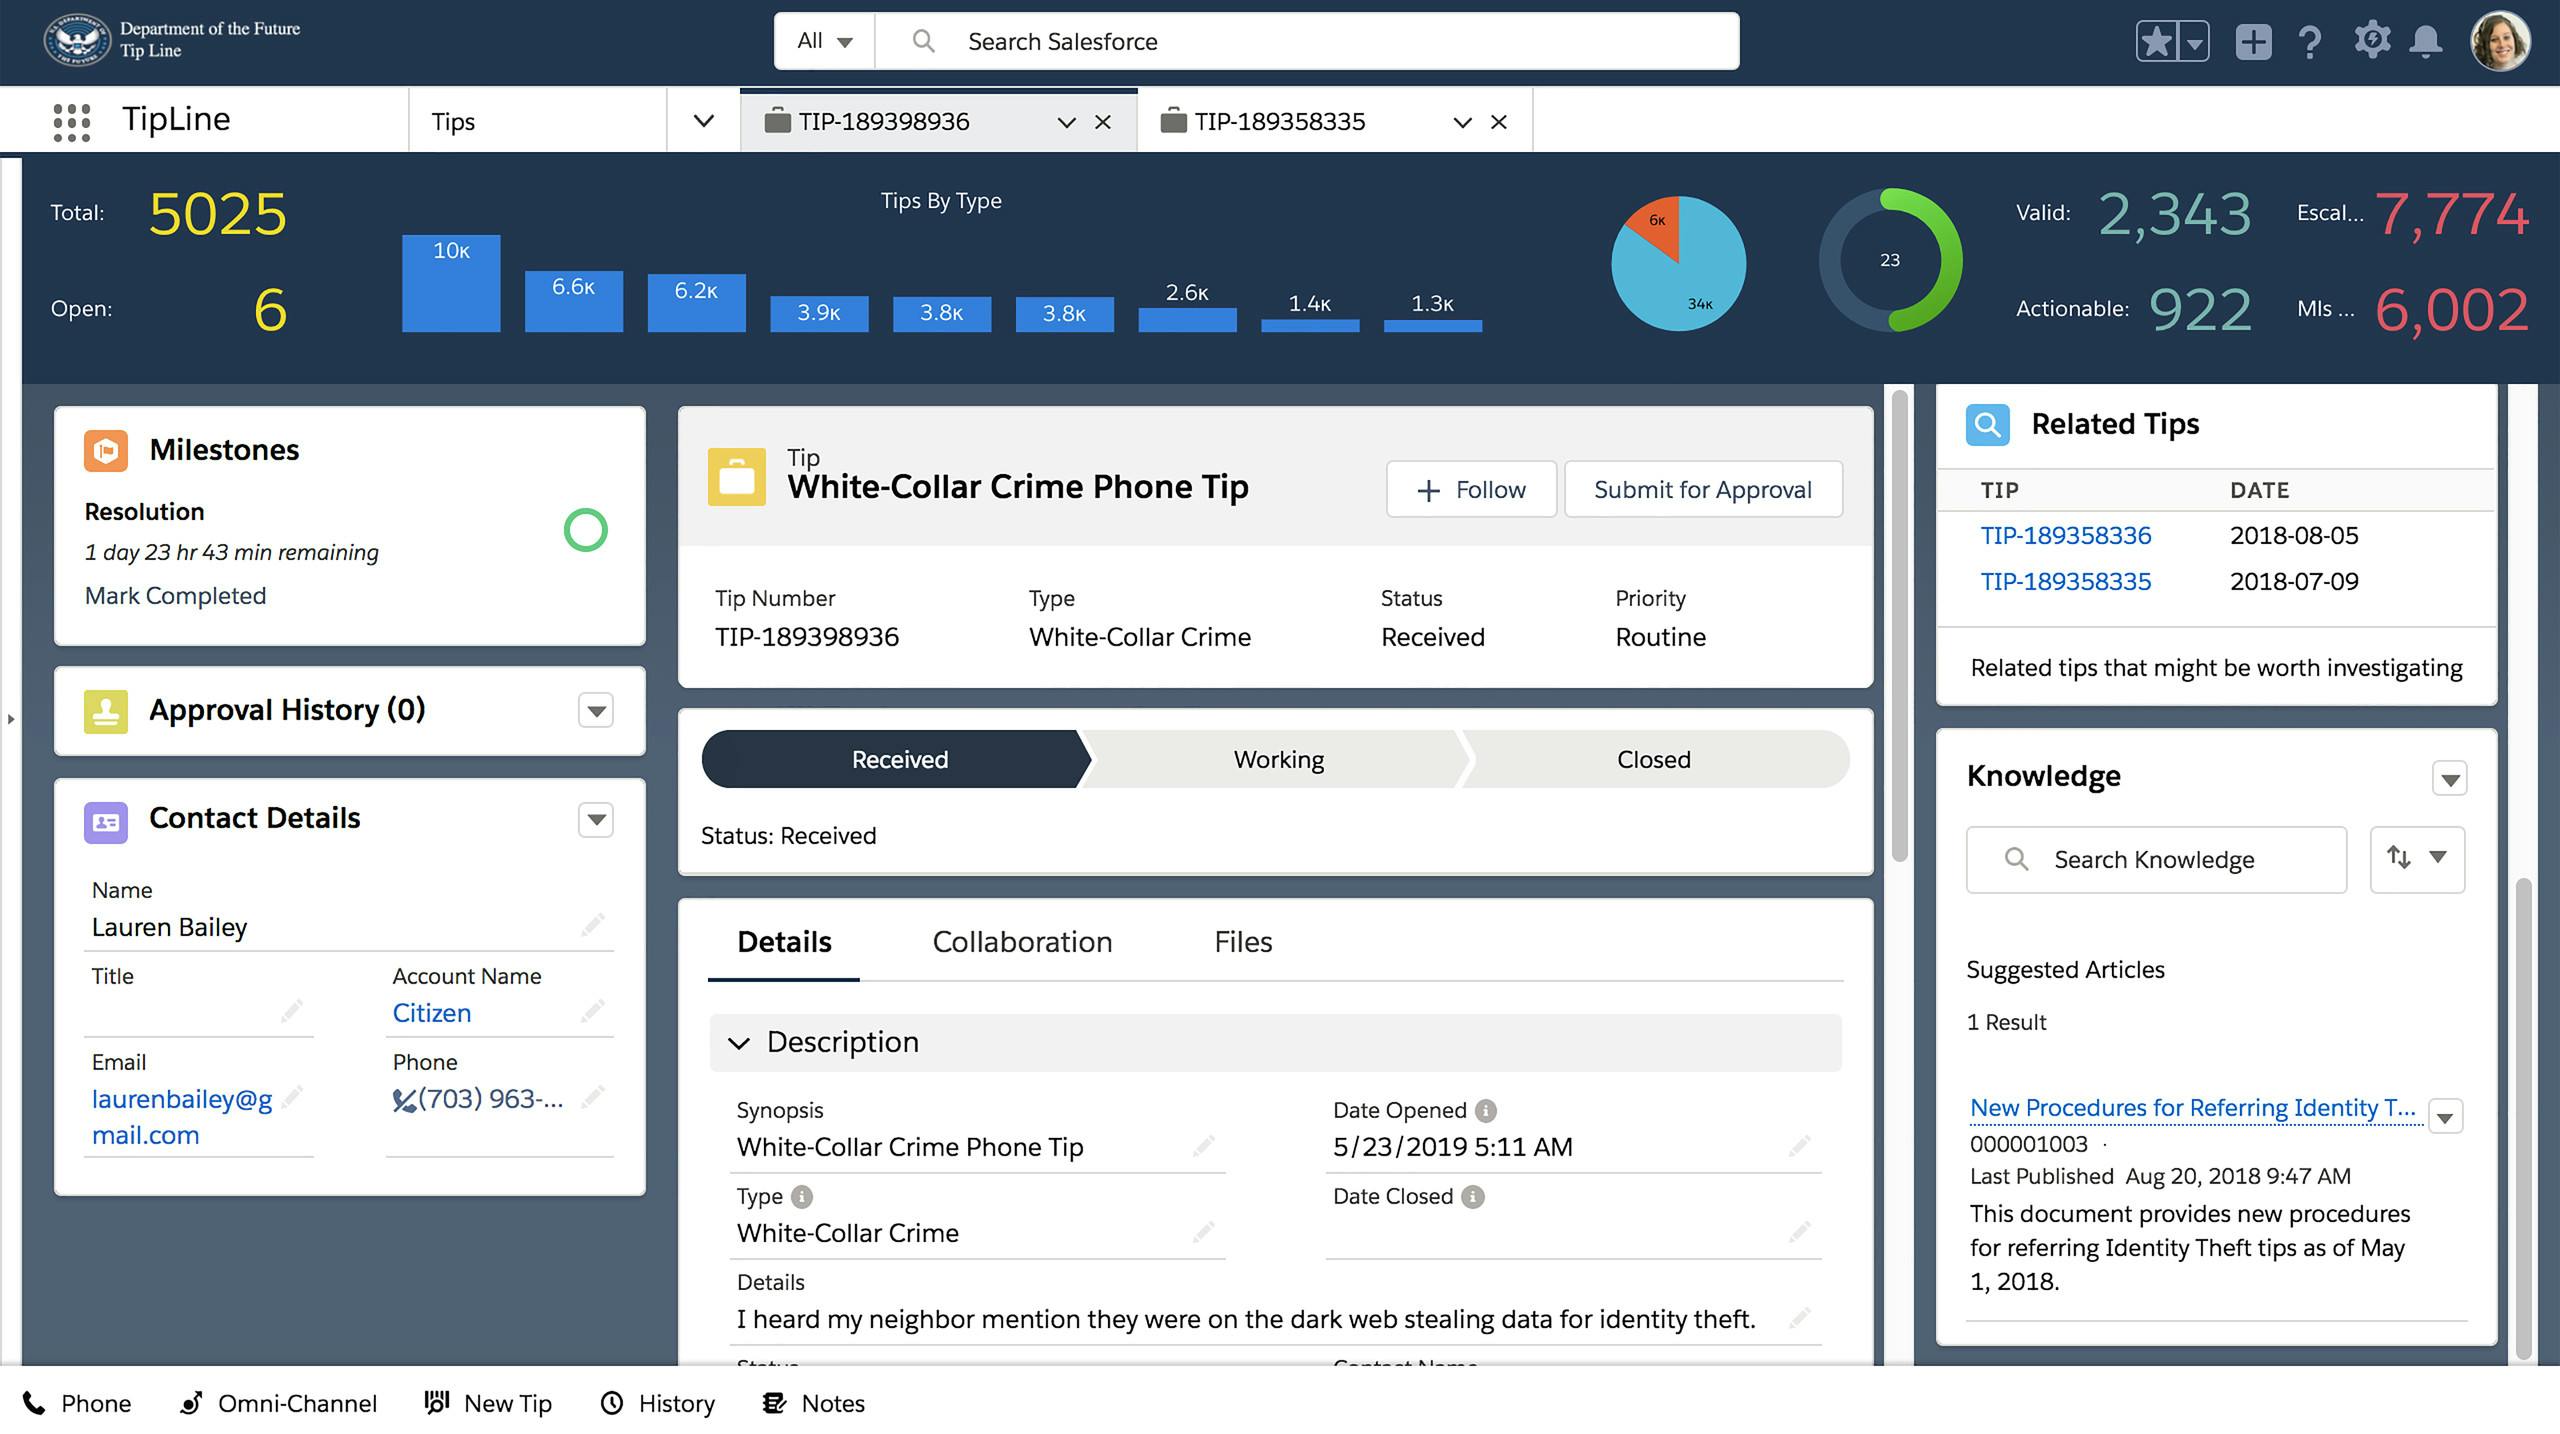Select the Files tab
Screen dimensions: 2560x1434
coord(1243,942)
